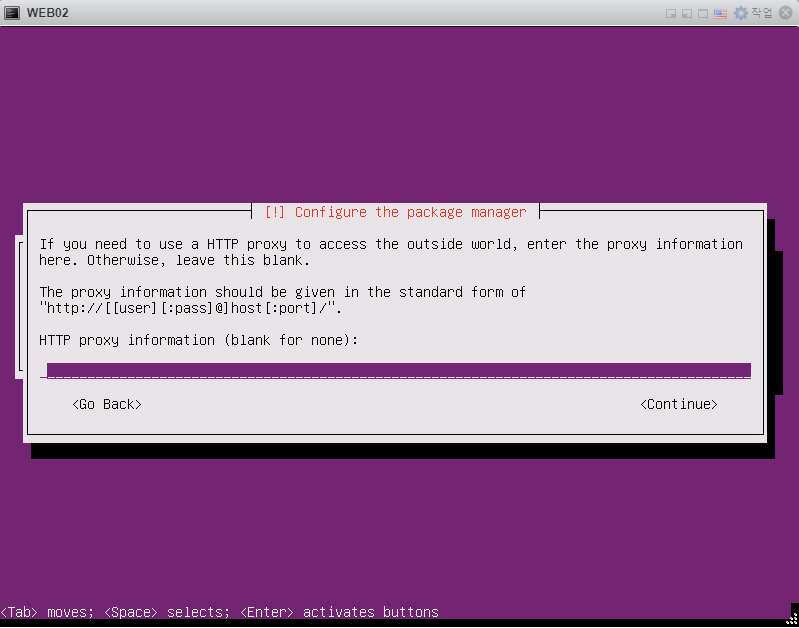Click the full window view icon
This screenshot has height=628, width=799.
pos(703,13)
